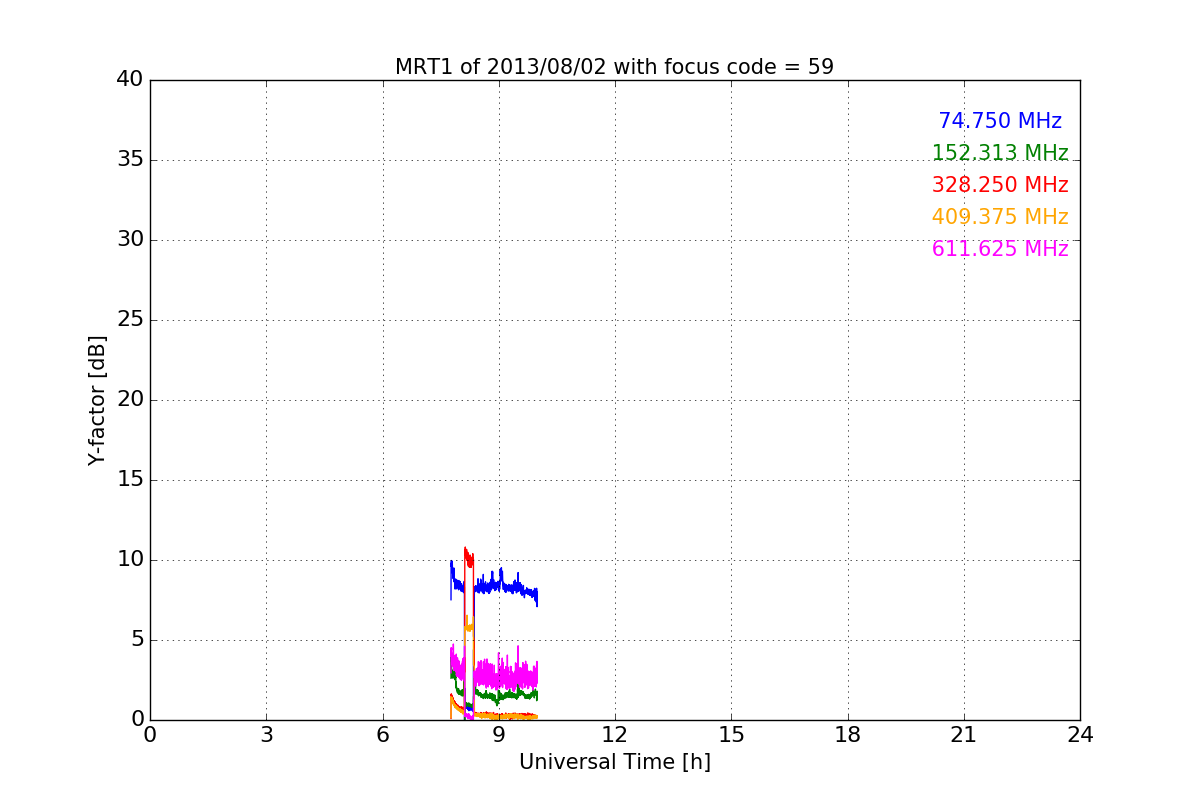Click the x-axis tick label 9

click(499, 735)
